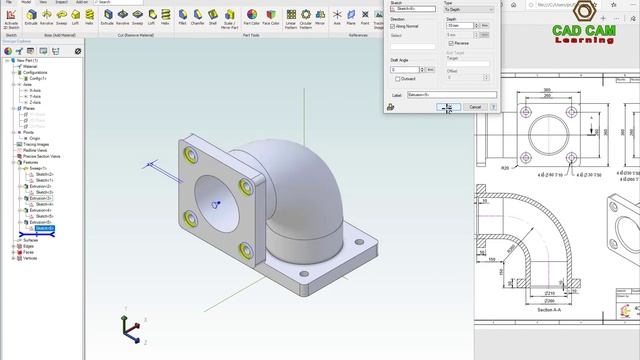This screenshot has height=360, width=640.
Task: Switch to the Model ribbon tab
Action: 26,2
